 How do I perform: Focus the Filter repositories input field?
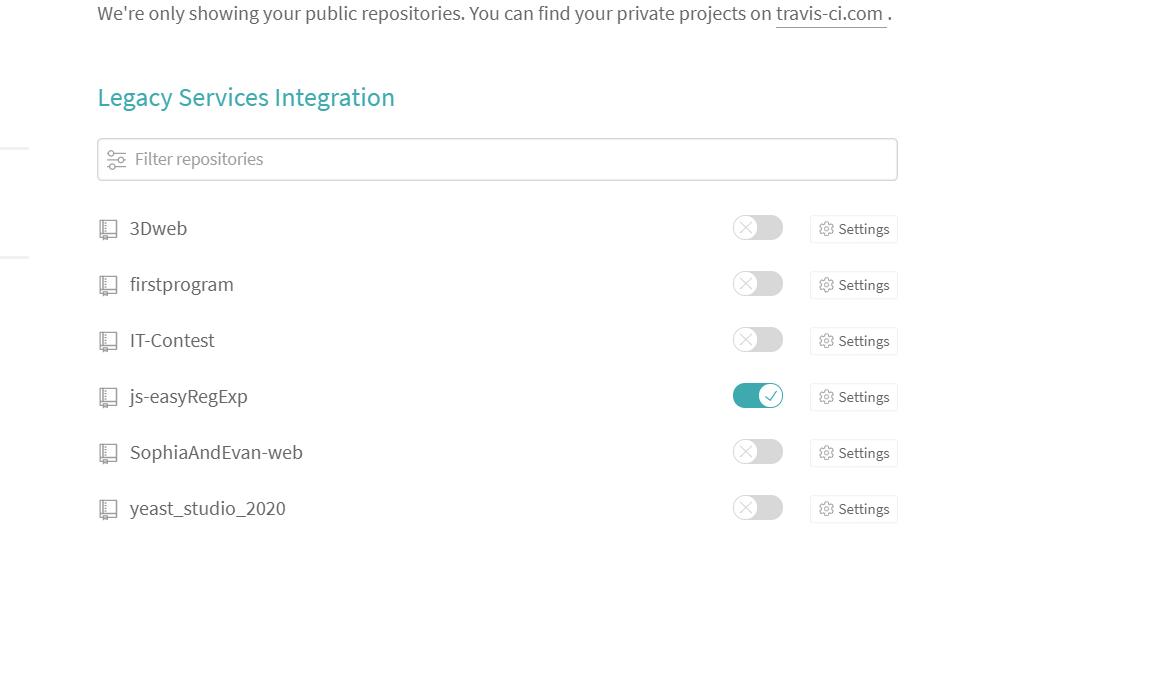coord(510,160)
